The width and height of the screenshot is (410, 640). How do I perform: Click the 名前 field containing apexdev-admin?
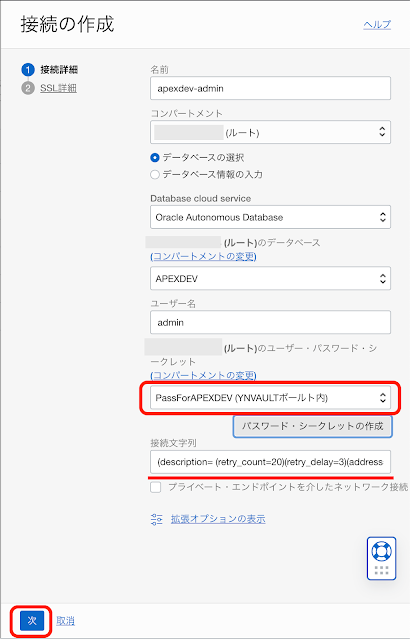tap(270, 88)
